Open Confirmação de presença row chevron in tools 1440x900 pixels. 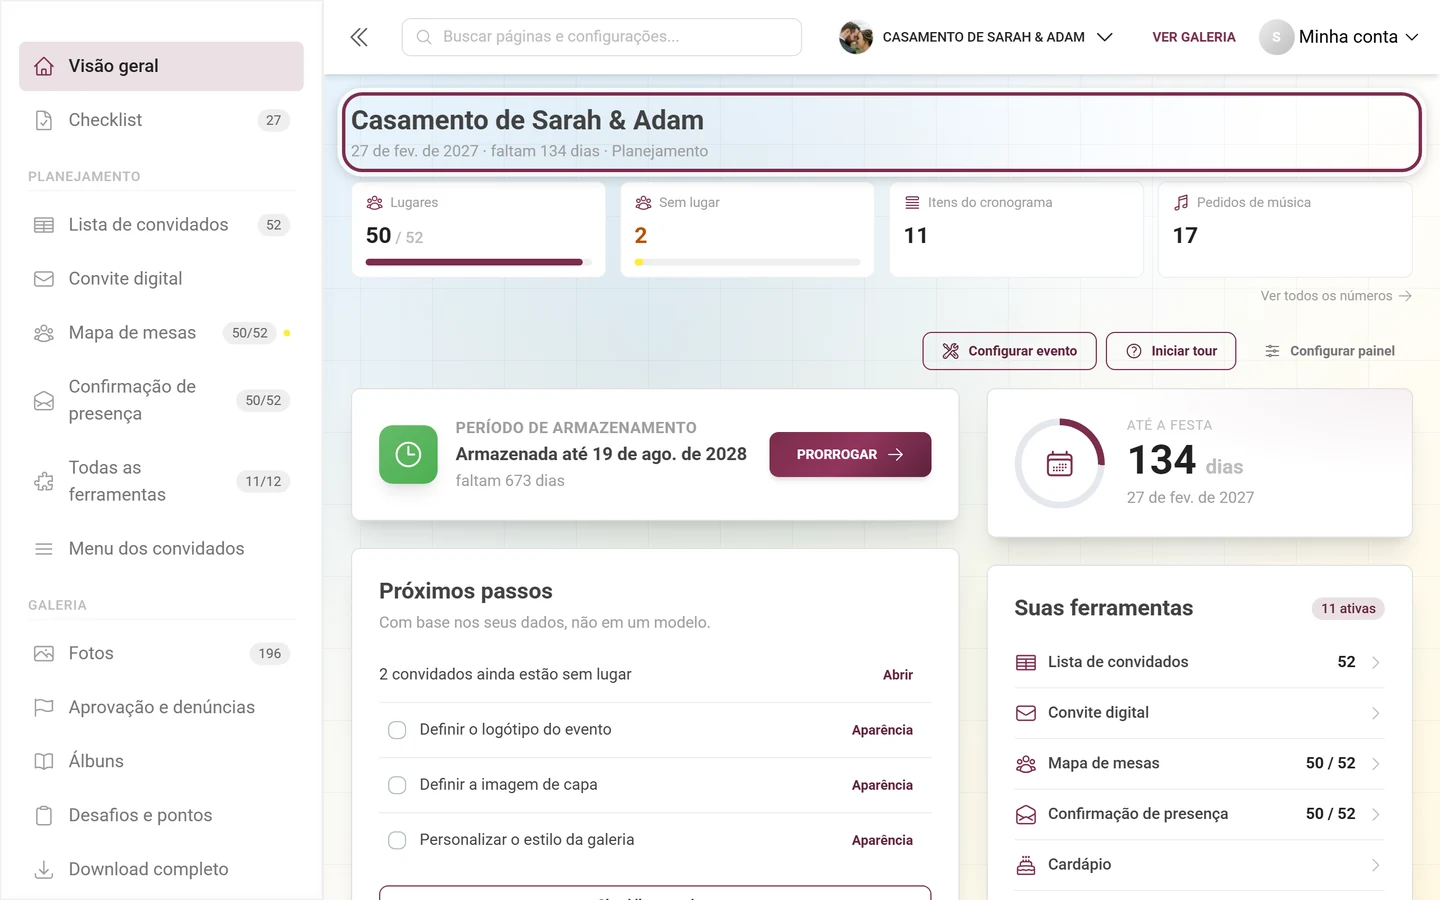click(1376, 814)
